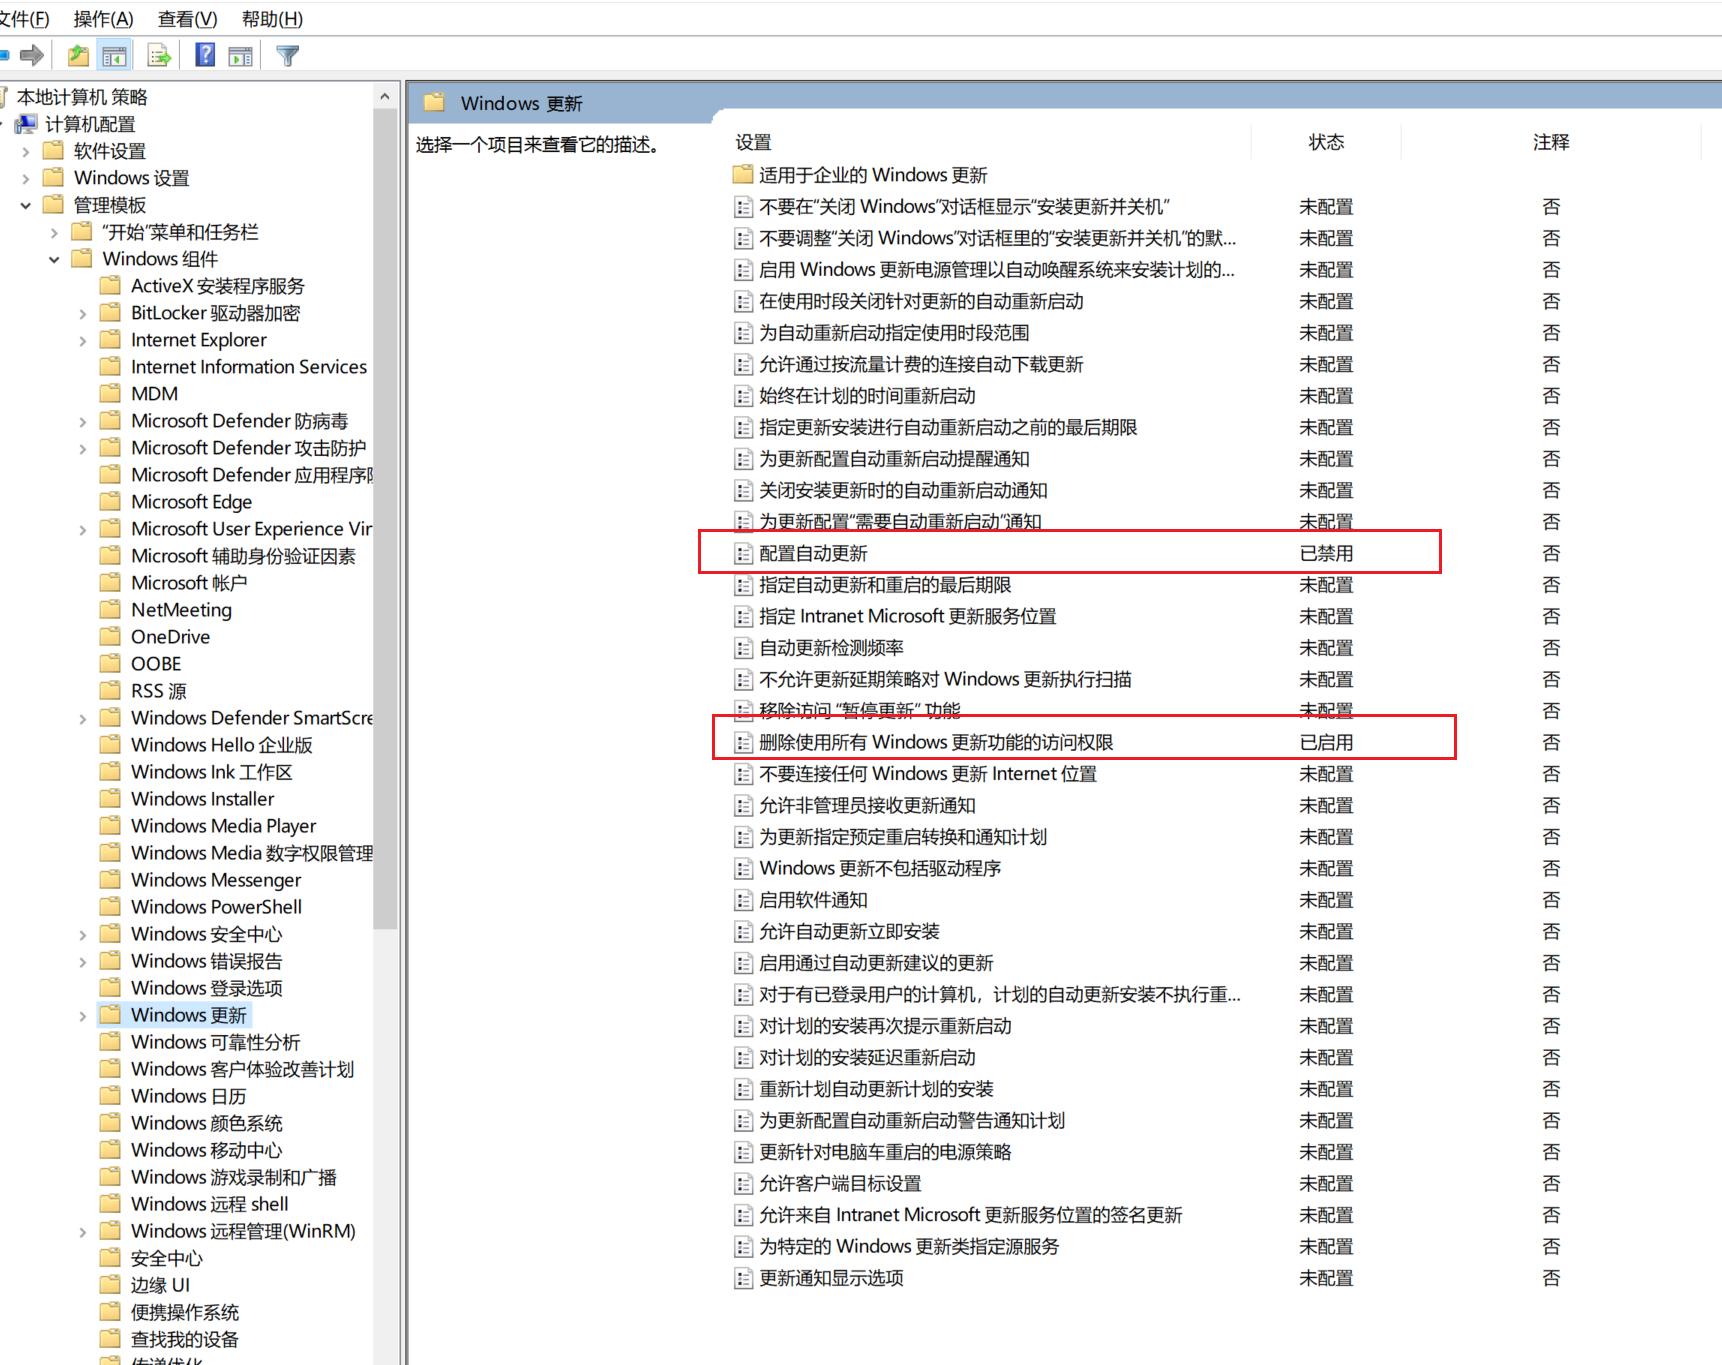Click folder icon of Windows Installer node

point(111,798)
